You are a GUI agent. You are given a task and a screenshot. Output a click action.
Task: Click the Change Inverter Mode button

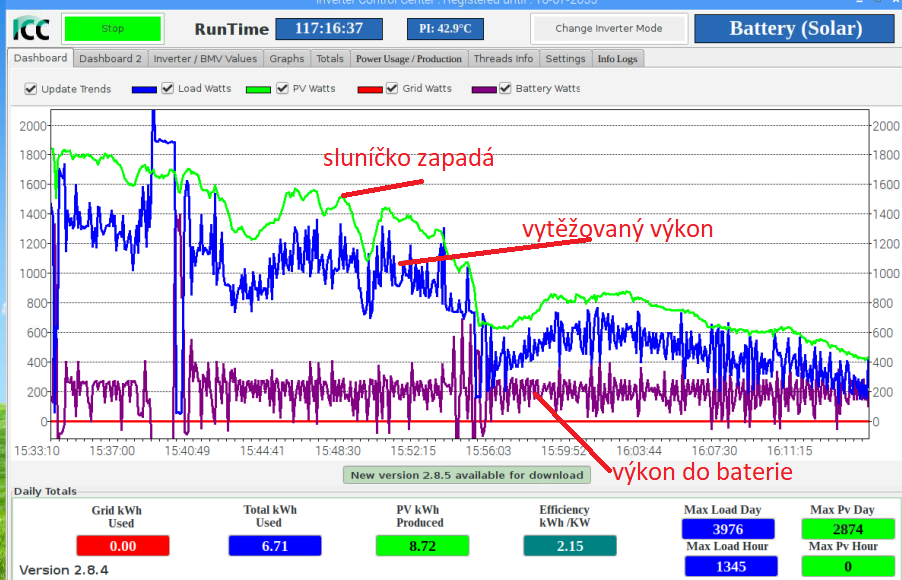pos(608,29)
